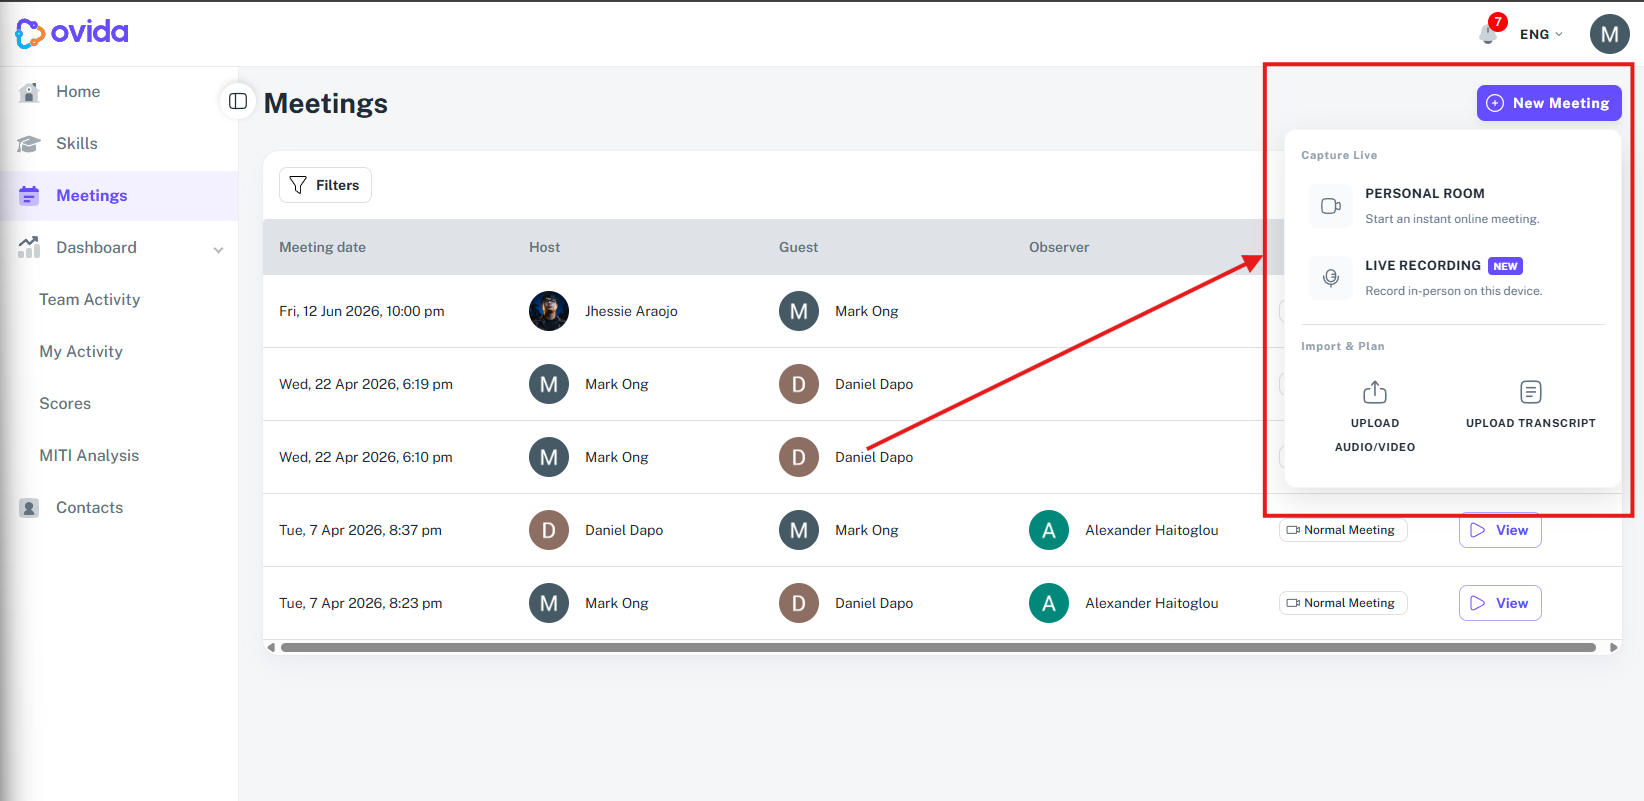
Task: View the 7 Apr 8:23 pm meeting
Action: (x=1500, y=603)
